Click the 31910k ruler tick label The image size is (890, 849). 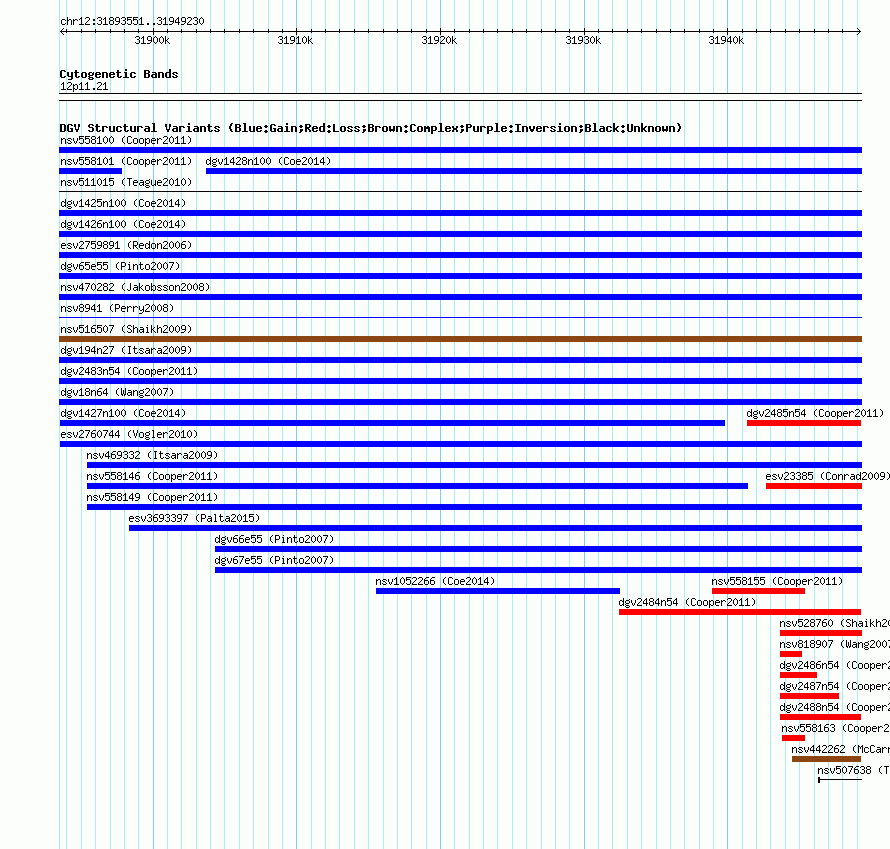click(295, 40)
